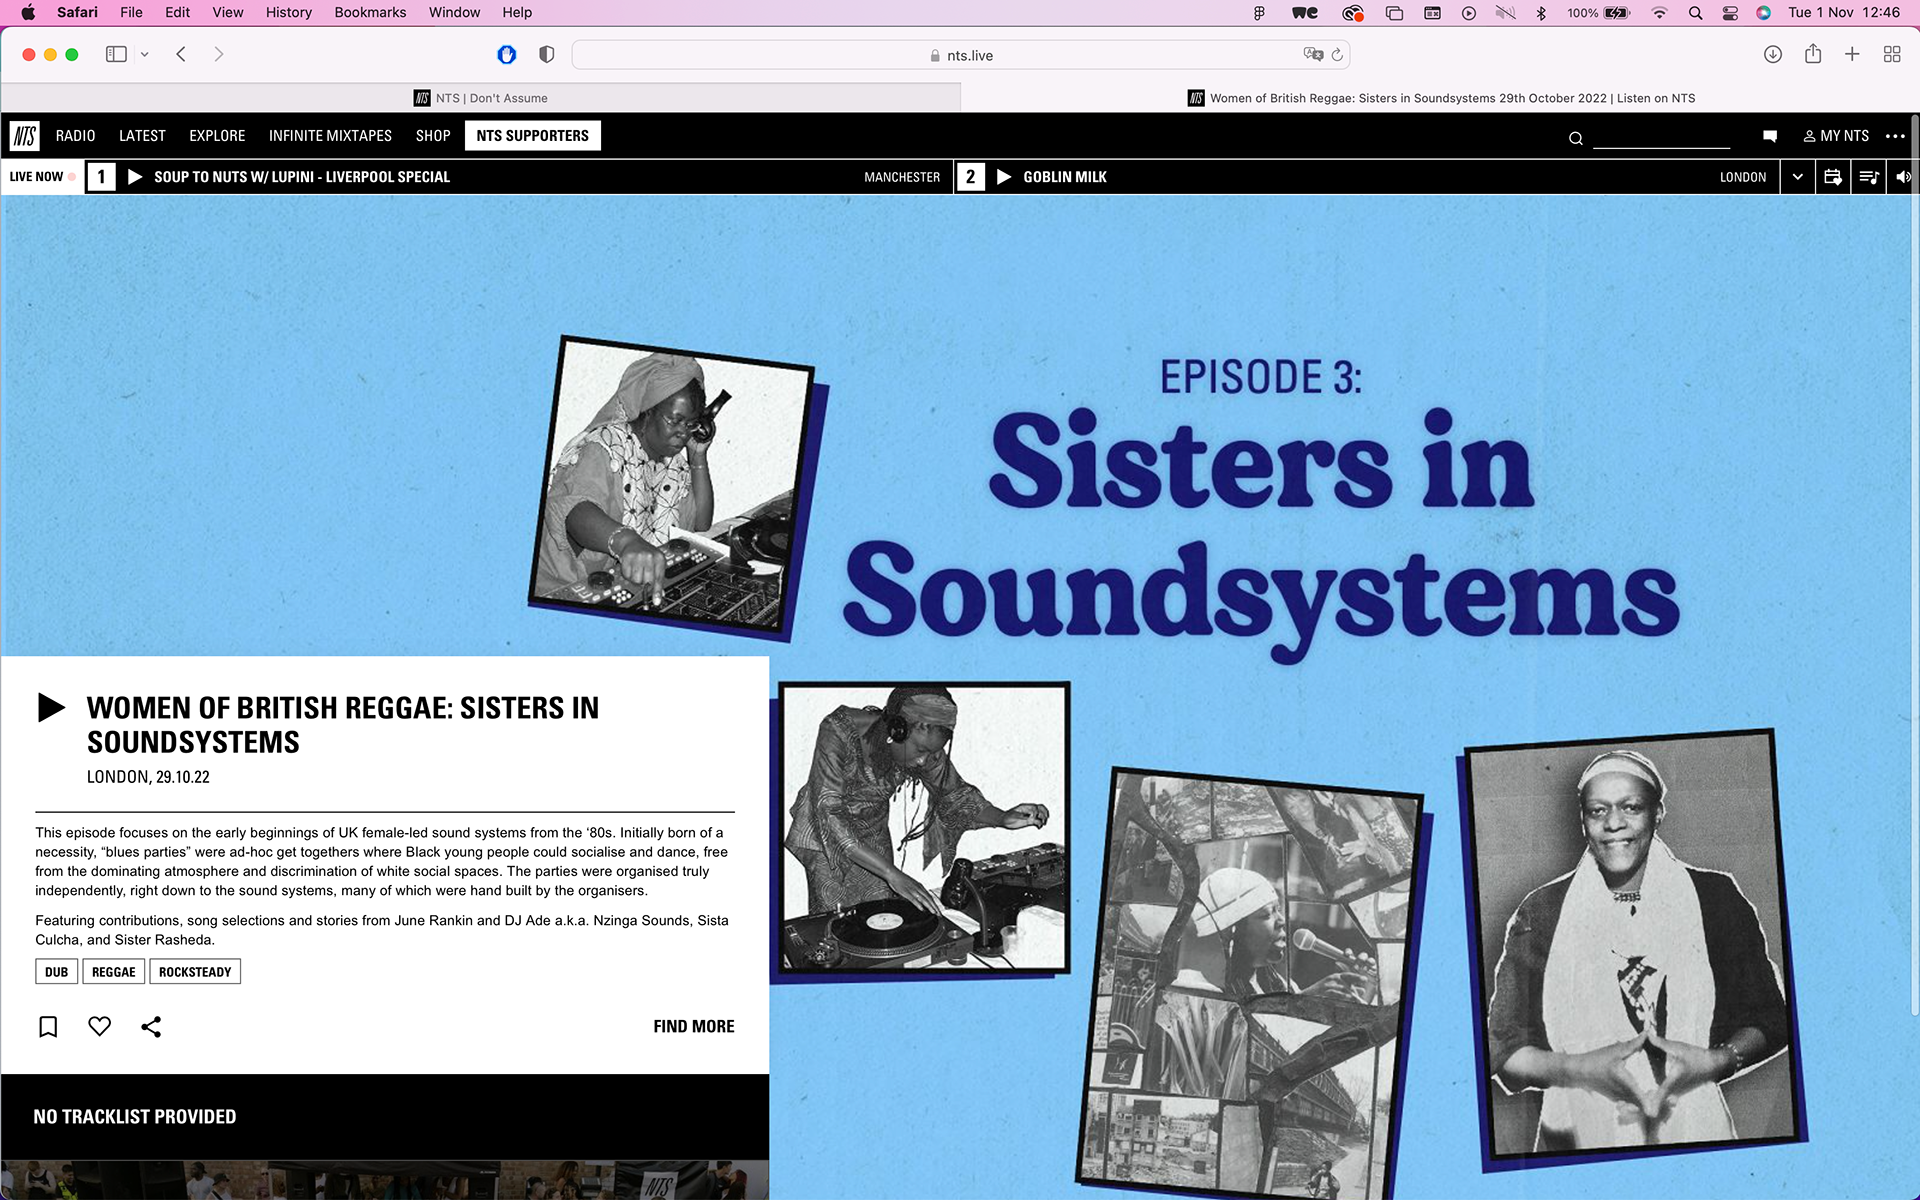Click the MANCHESTER location label on channel 1
Viewport: 1920px width, 1200px height.
click(x=902, y=177)
